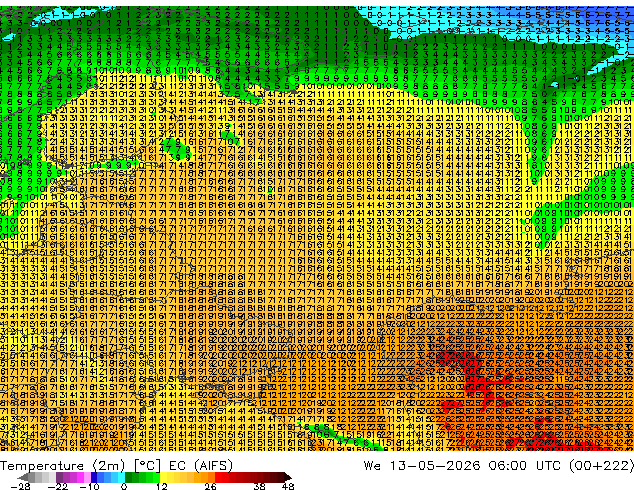Click the bright red legend swatch above 26
Screen dimensions: 634x490
tap(218, 477)
